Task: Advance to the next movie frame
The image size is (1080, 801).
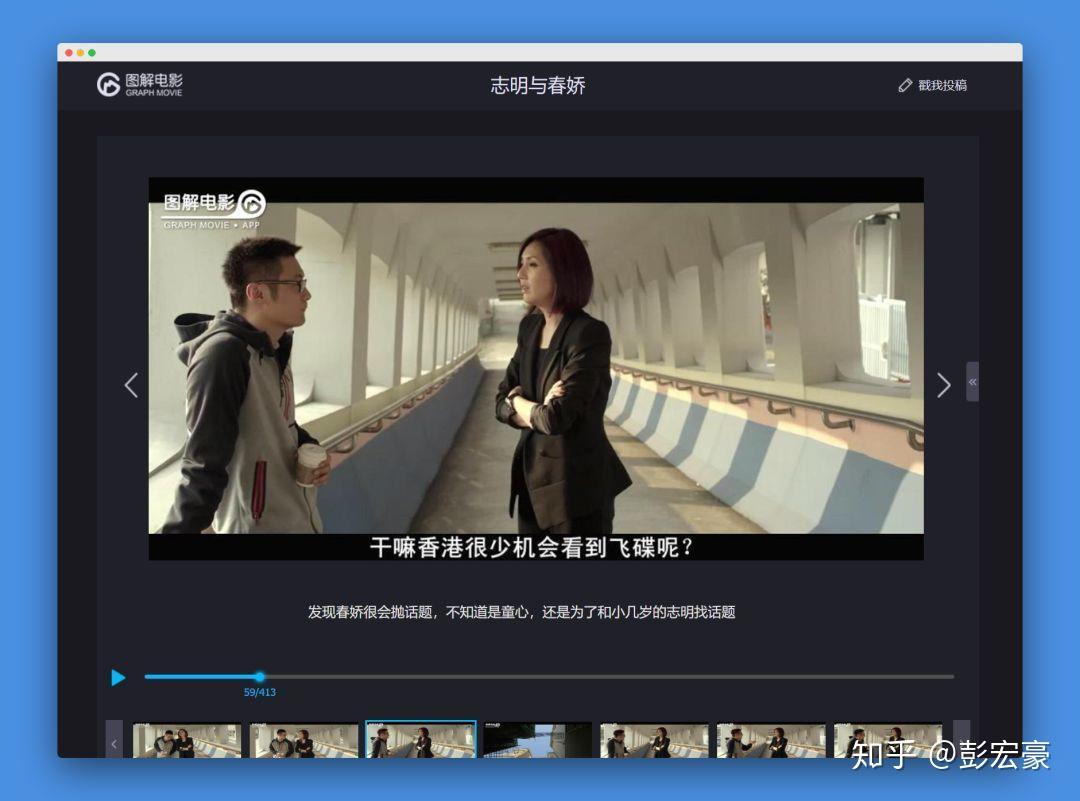Action: point(944,385)
